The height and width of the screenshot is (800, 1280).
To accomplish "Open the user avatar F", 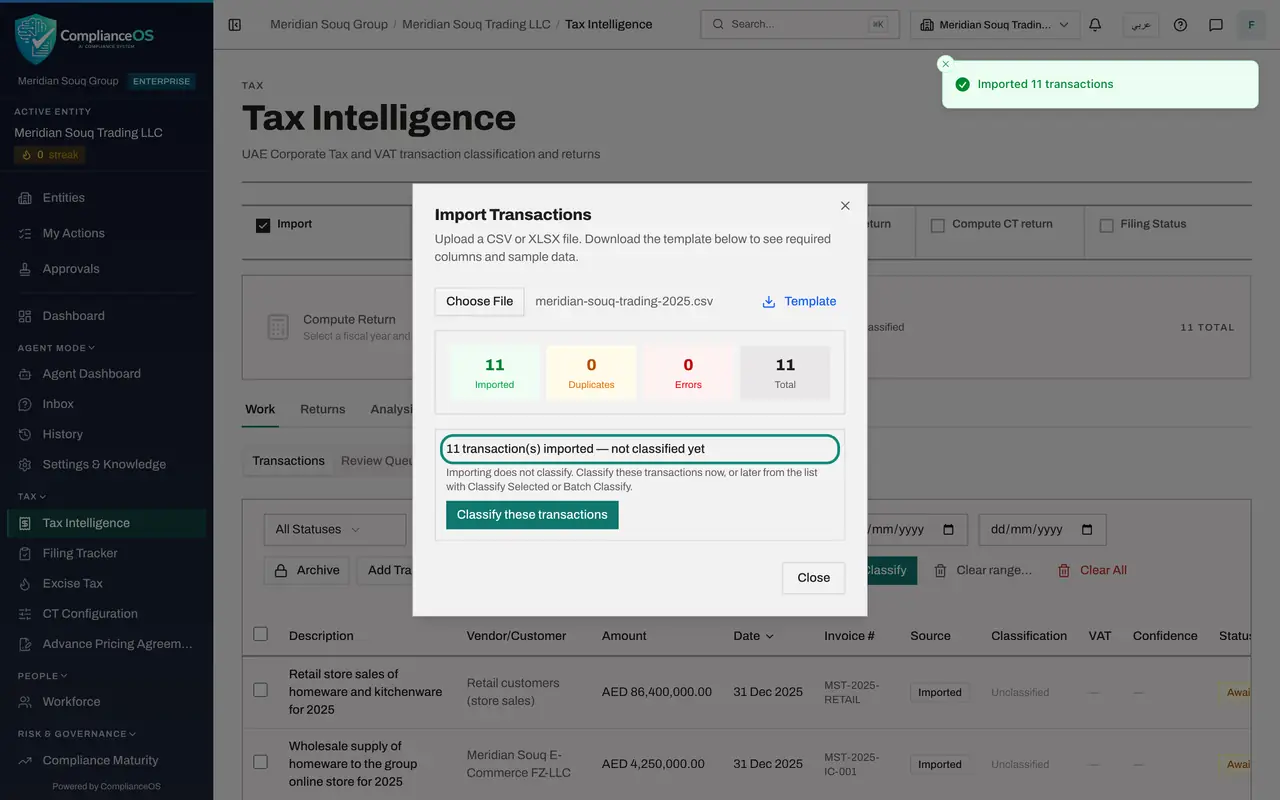I will click(1251, 24).
